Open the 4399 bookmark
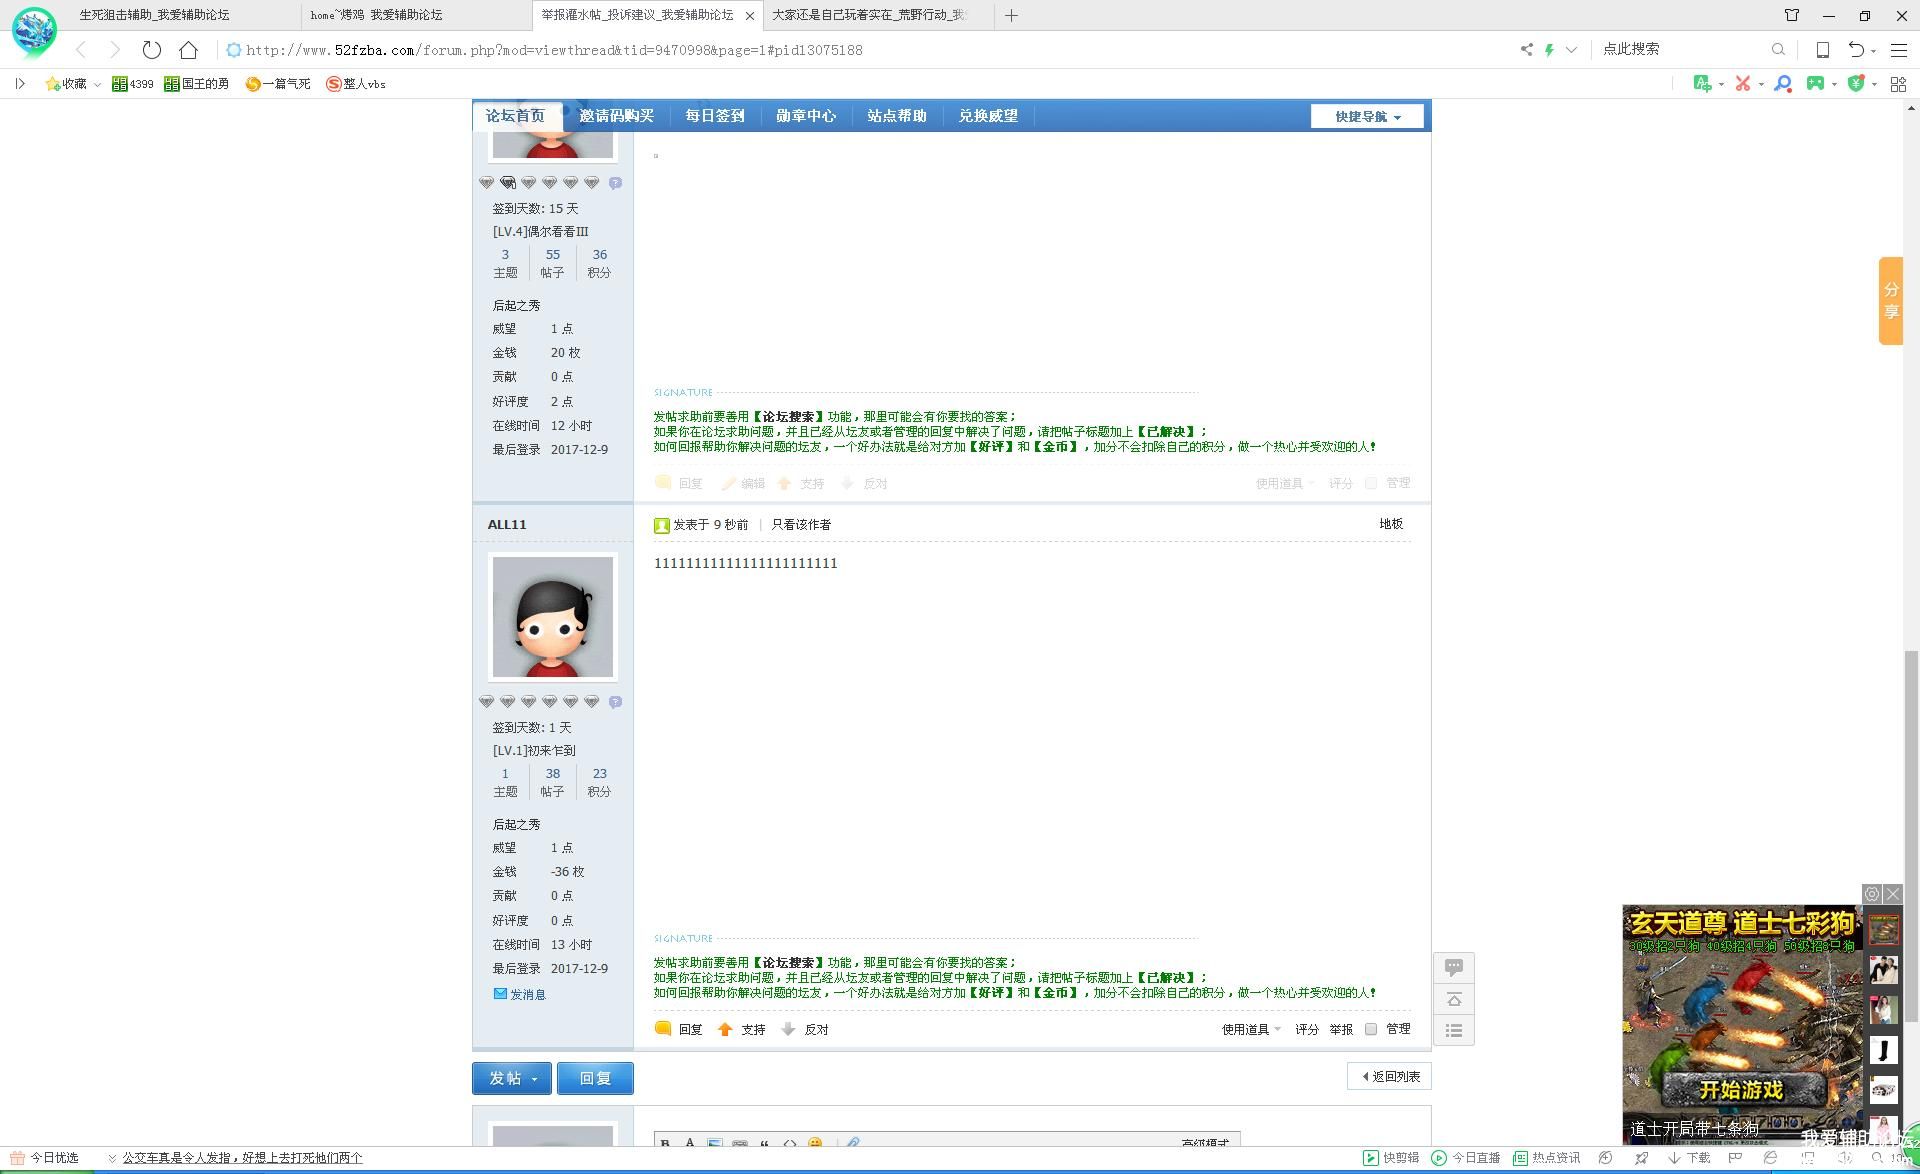Image resolution: width=1920 pixels, height=1174 pixels. point(133,84)
